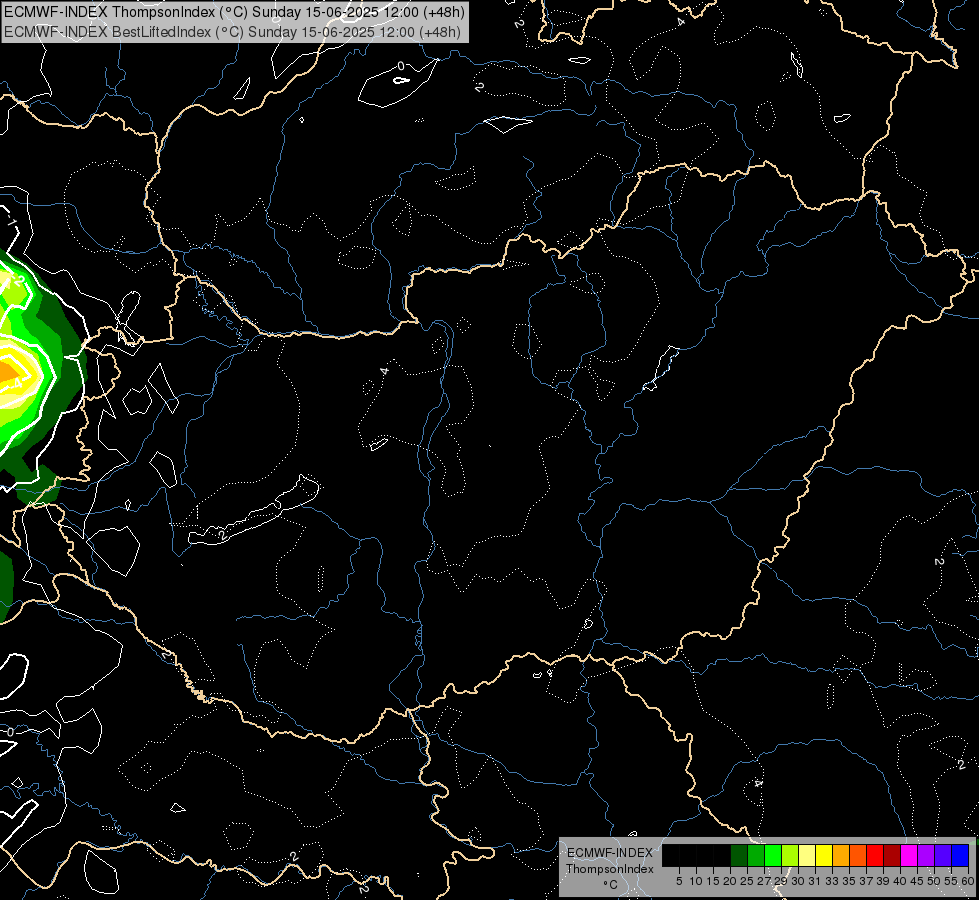The width and height of the screenshot is (979, 900).
Task: Select the blue 55–60 legend swatch
Action: coord(960,856)
